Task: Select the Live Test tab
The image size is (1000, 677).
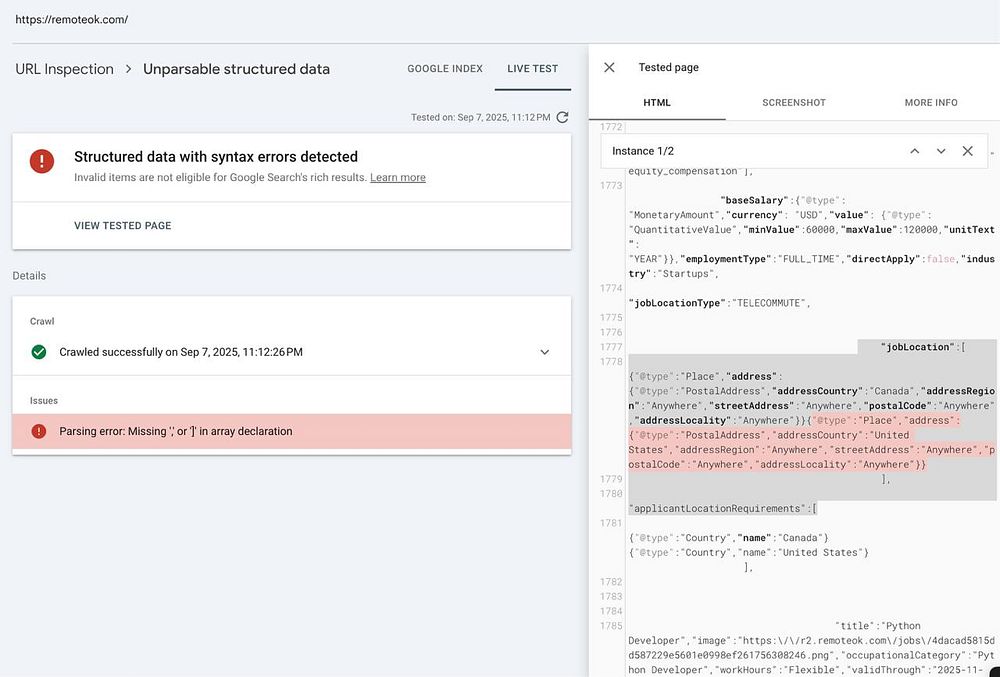Action: point(532,69)
